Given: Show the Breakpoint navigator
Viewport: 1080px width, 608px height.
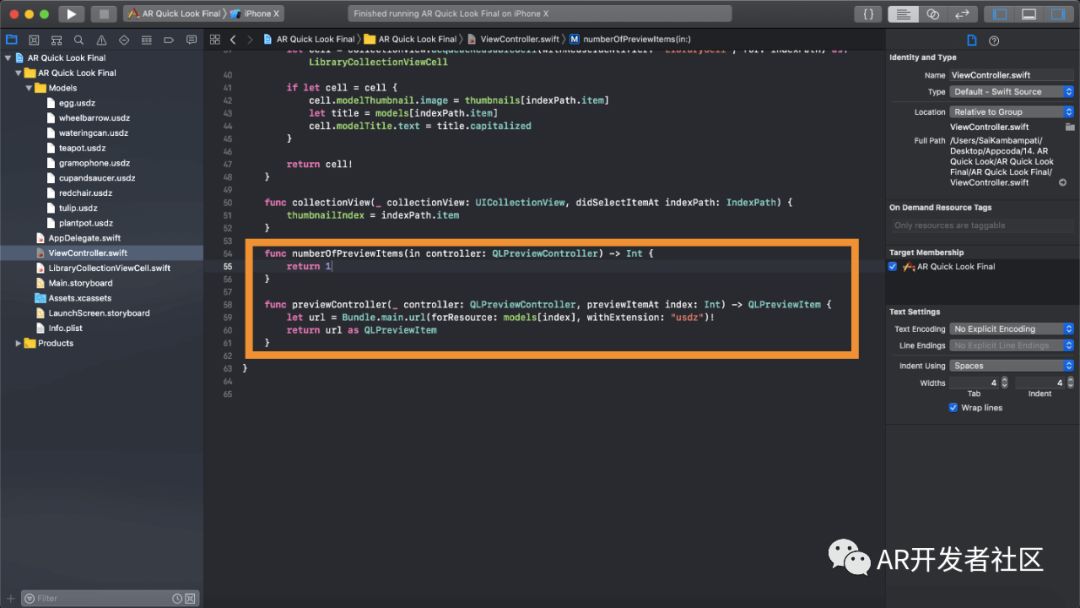Looking at the screenshot, I should (168, 39).
